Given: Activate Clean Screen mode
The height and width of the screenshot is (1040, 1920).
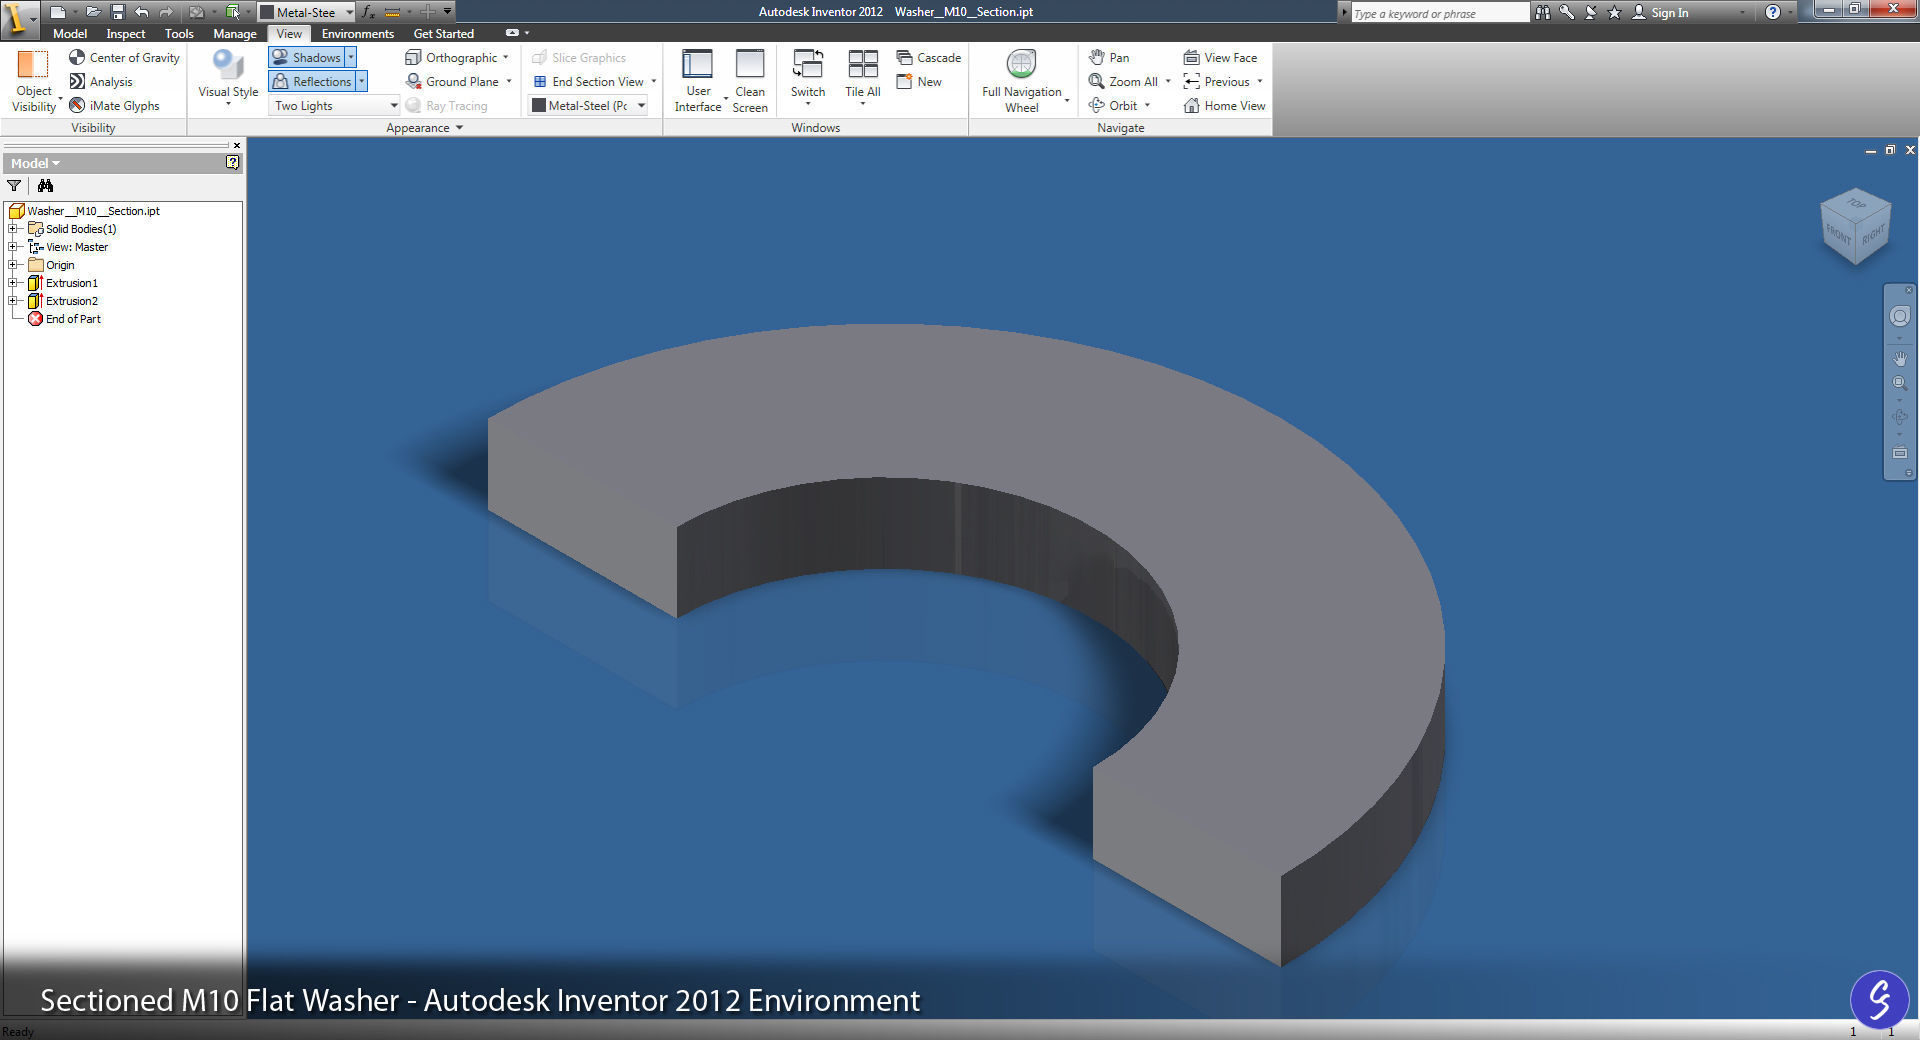Looking at the screenshot, I should coord(750,81).
